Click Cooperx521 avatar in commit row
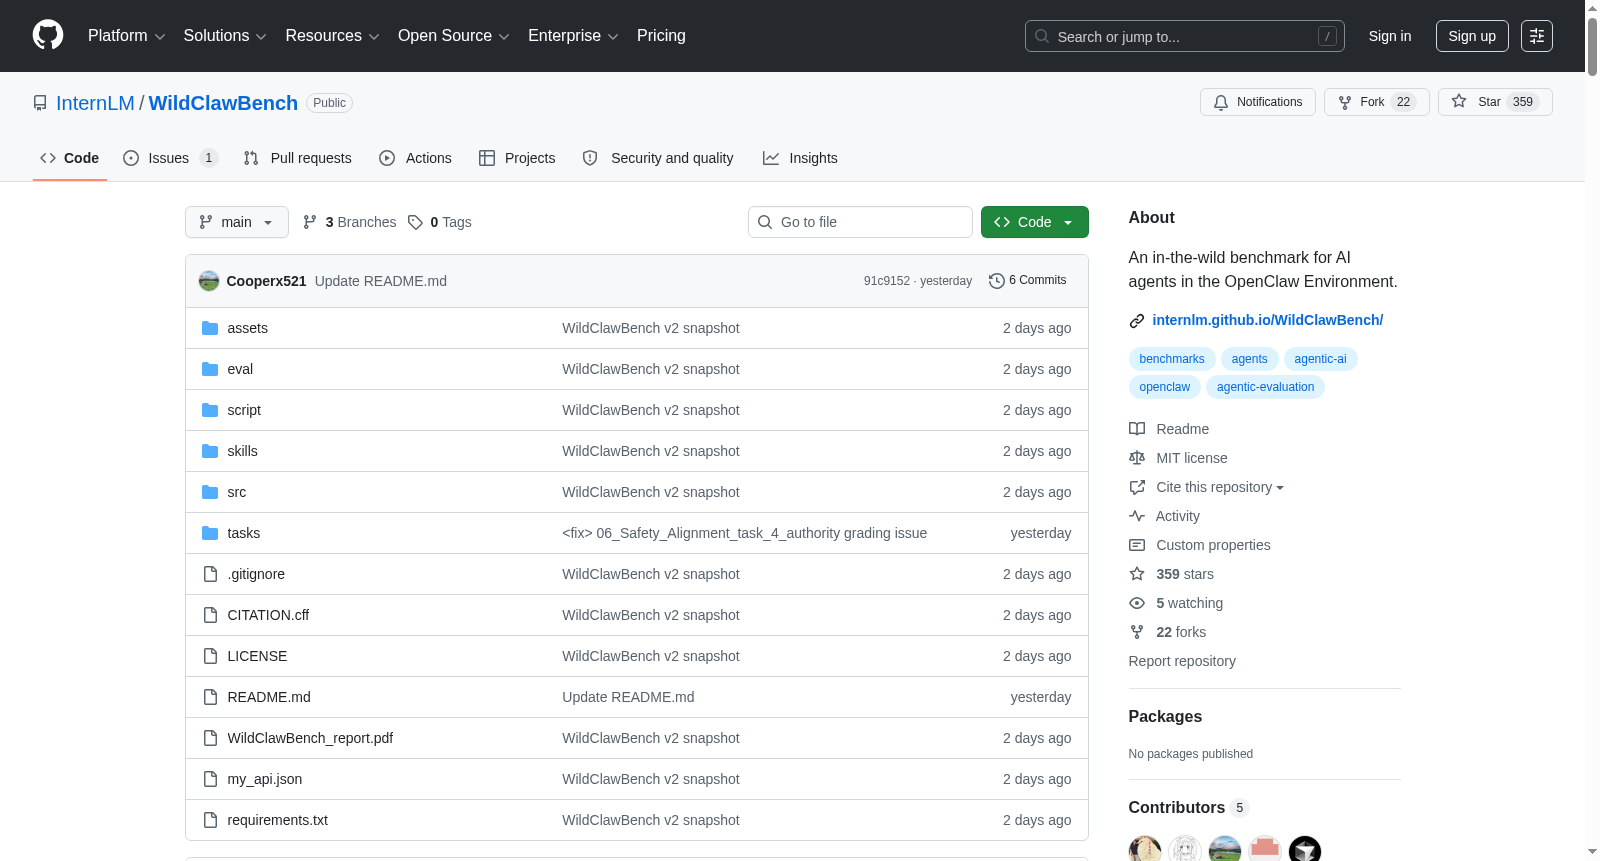This screenshot has height=861, width=1600. [209, 281]
